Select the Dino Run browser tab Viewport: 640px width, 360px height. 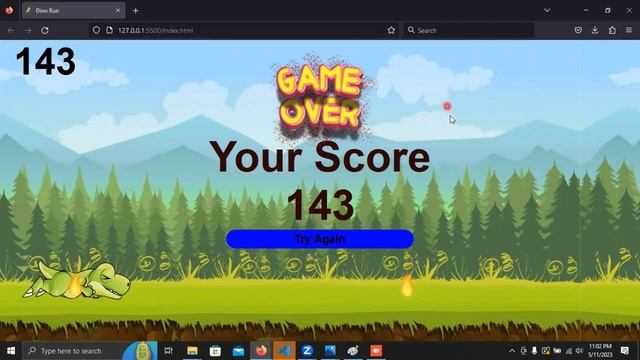point(73,11)
